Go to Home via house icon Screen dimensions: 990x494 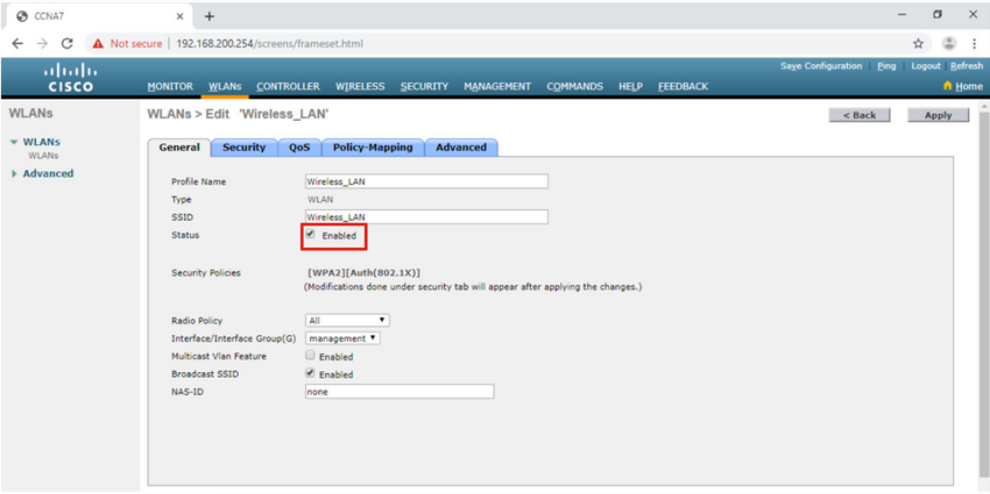(x=947, y=87)
